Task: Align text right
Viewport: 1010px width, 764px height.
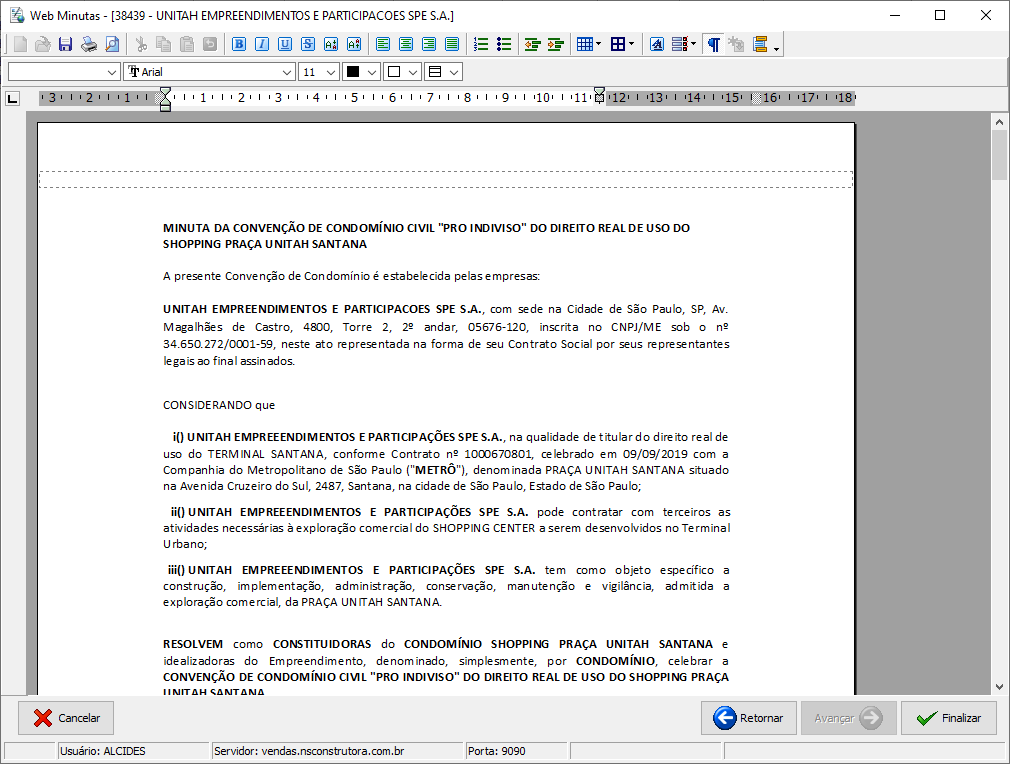Action: click(429, 44)
